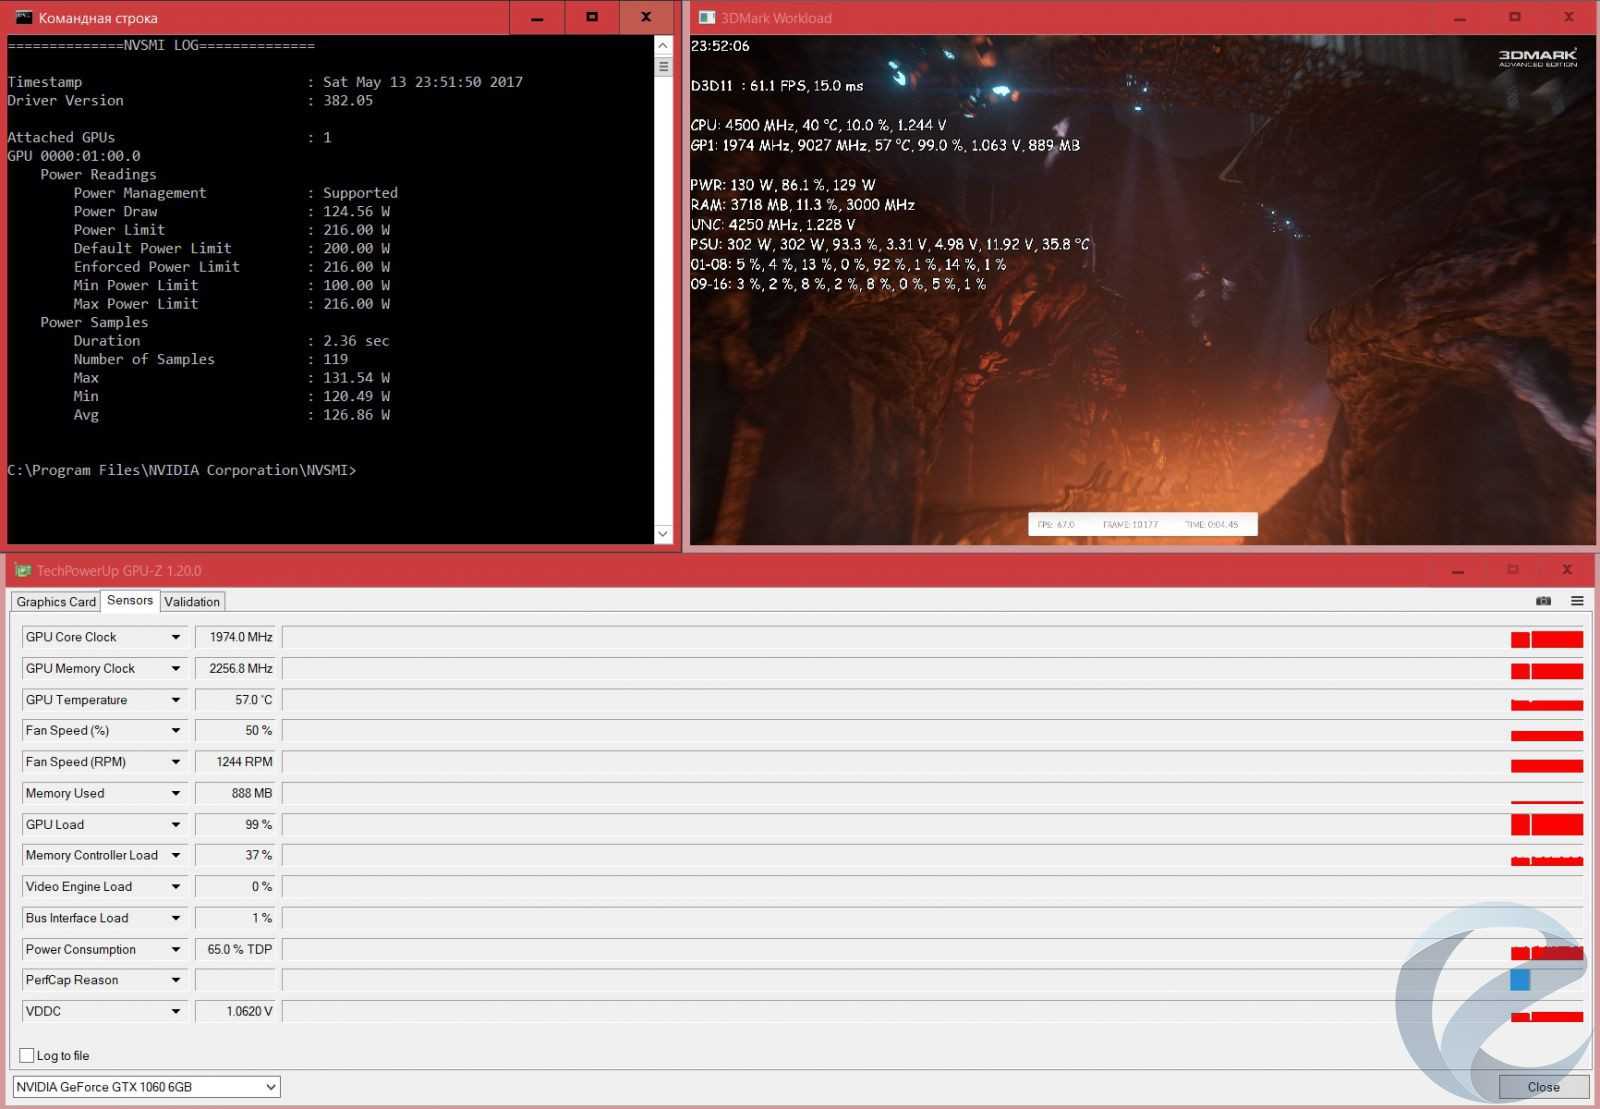Screen dimensions: 1600x1109
Task: Click the Command Prompt title bar icon
Action: pos(23,18)
